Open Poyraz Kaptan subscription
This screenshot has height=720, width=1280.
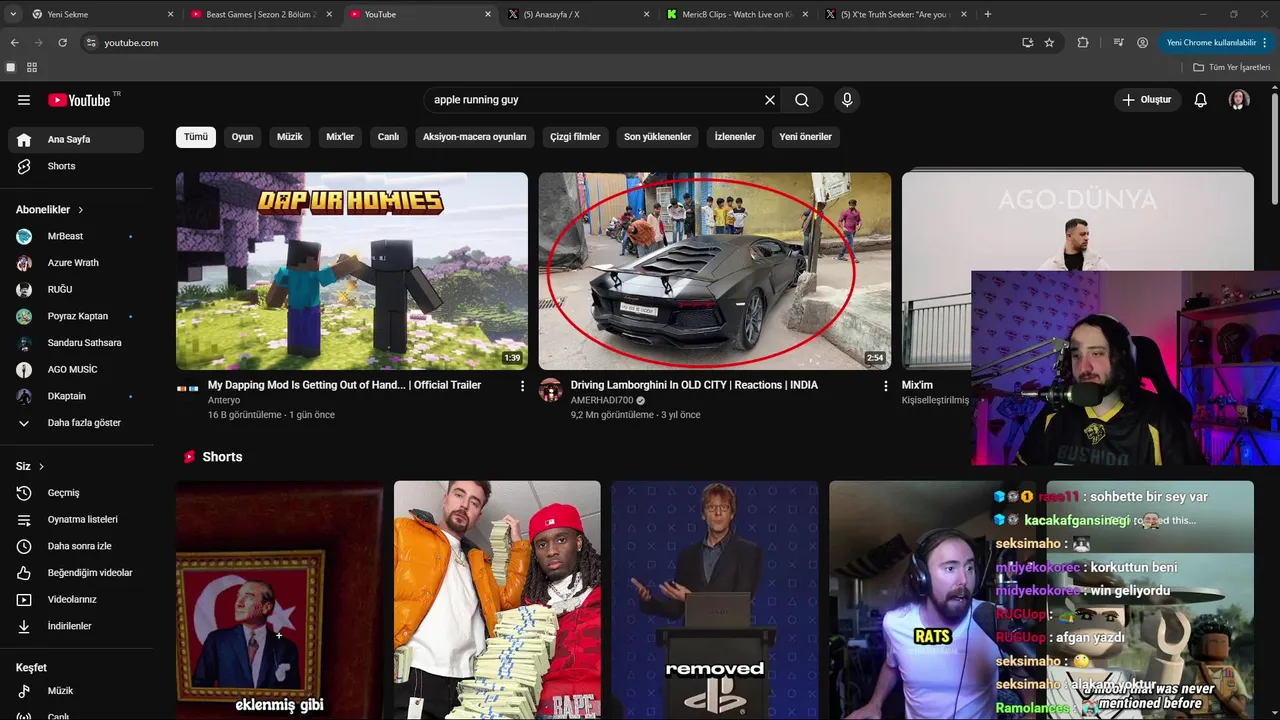(x=76, y=316)
